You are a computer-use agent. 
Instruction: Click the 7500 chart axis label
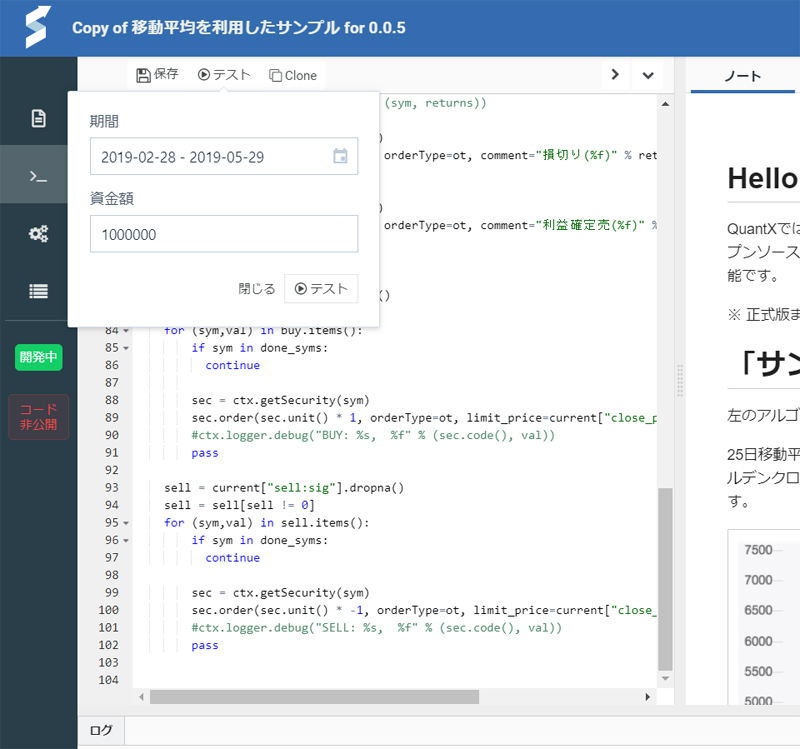[x=758, y=550]
